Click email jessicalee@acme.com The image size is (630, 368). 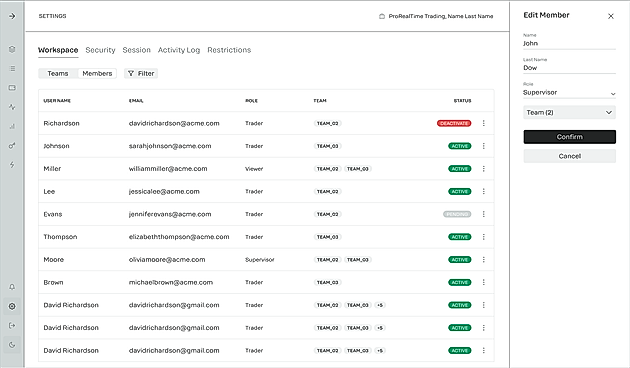click(x=164, y=191)
